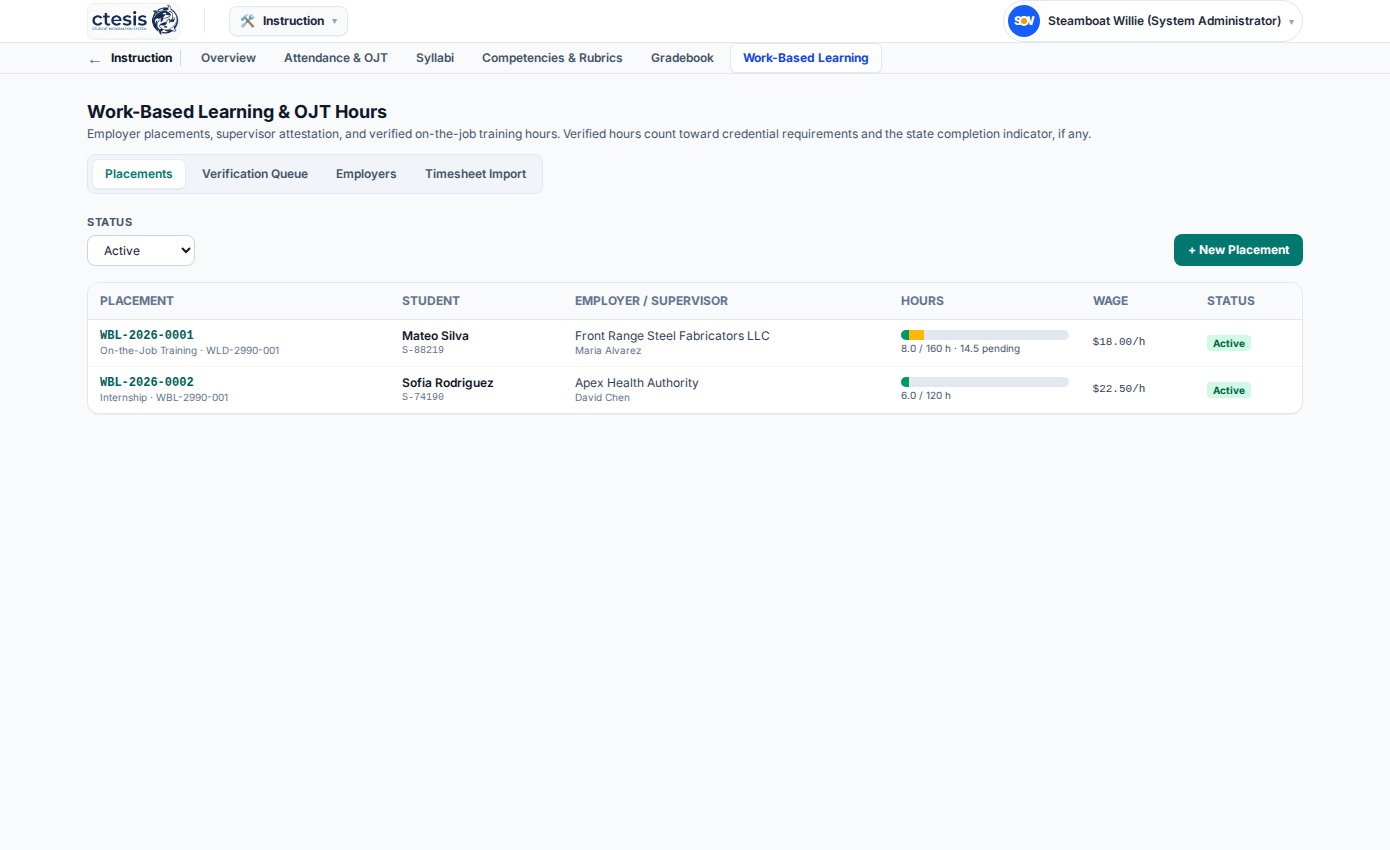1390x850 pixels.
Task: Select the Gradebook tab
Action: point(682,58)
